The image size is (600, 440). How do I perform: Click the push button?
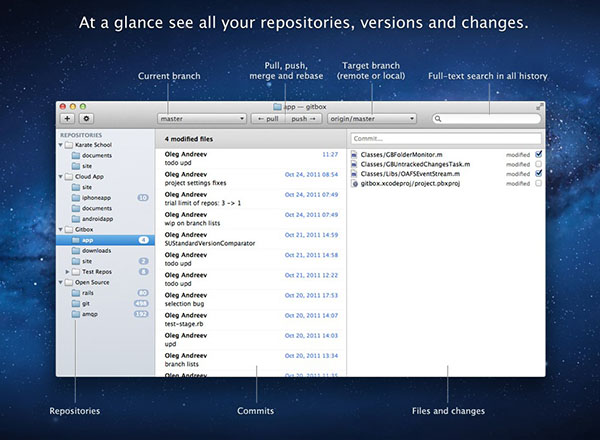[x=301, y=118]
